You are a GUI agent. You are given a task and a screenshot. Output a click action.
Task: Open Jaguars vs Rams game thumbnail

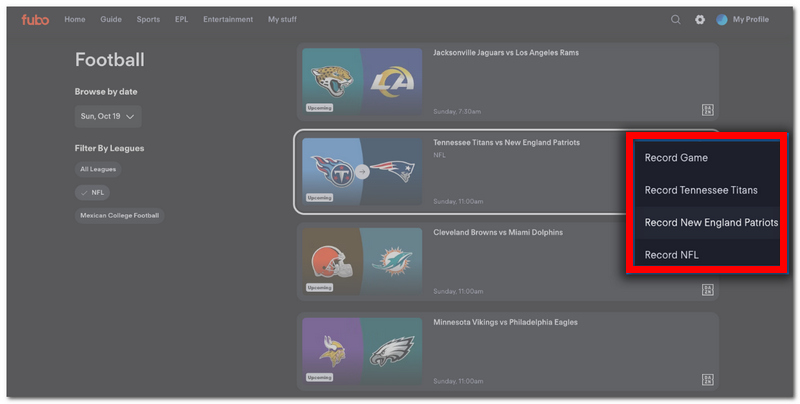point(362,82)
